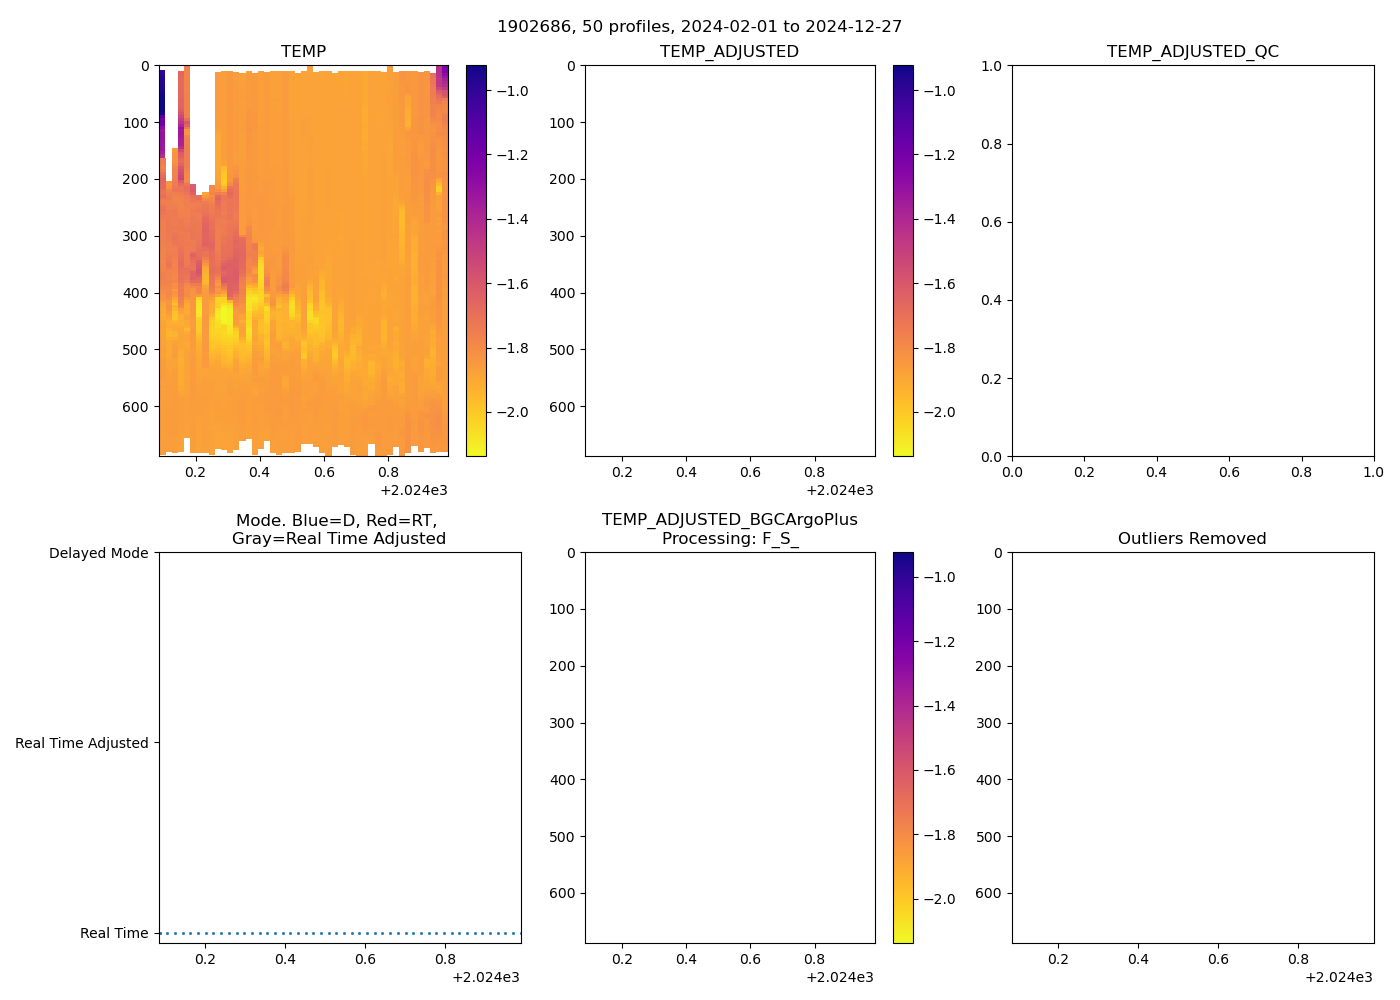This screenshot has height=1000, width=1400.
Task: Click the blue dotted line in Mode plot
Action: [340, 933]
